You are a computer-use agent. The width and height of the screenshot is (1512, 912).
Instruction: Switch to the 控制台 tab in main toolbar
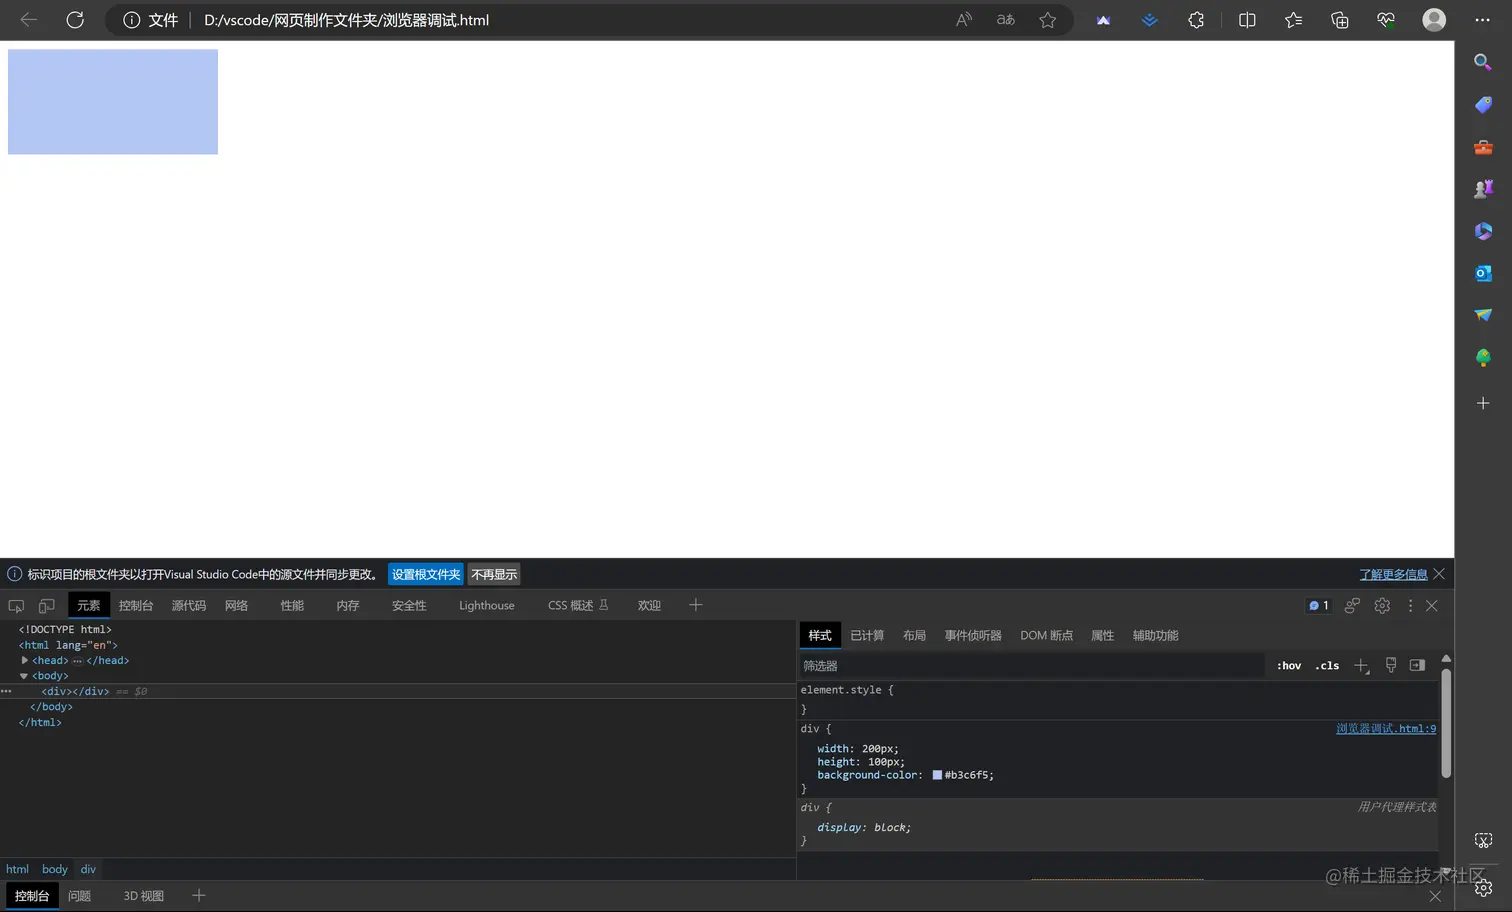136,606
